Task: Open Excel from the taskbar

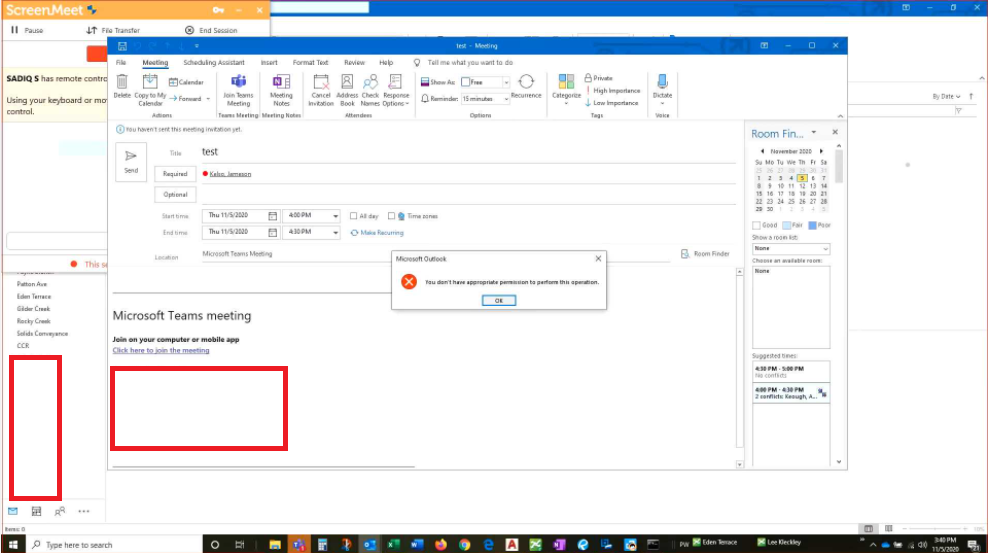Action: click(x=394, y=545)
